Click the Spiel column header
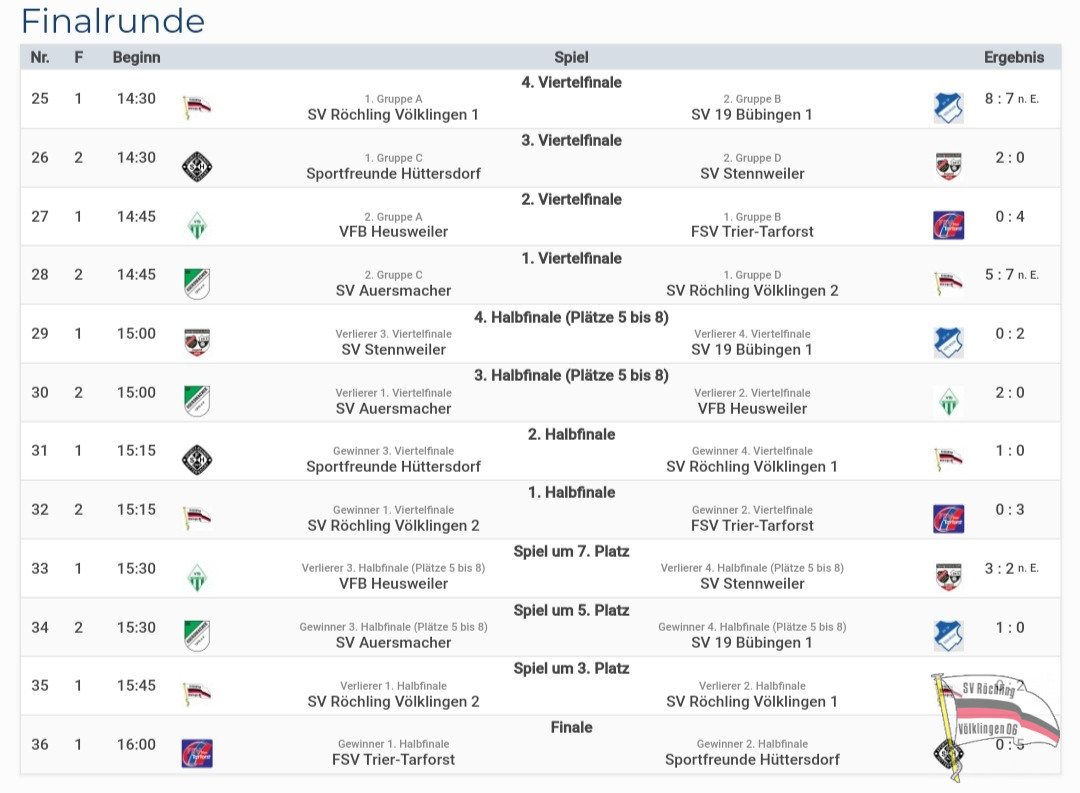 coord(571,57)
